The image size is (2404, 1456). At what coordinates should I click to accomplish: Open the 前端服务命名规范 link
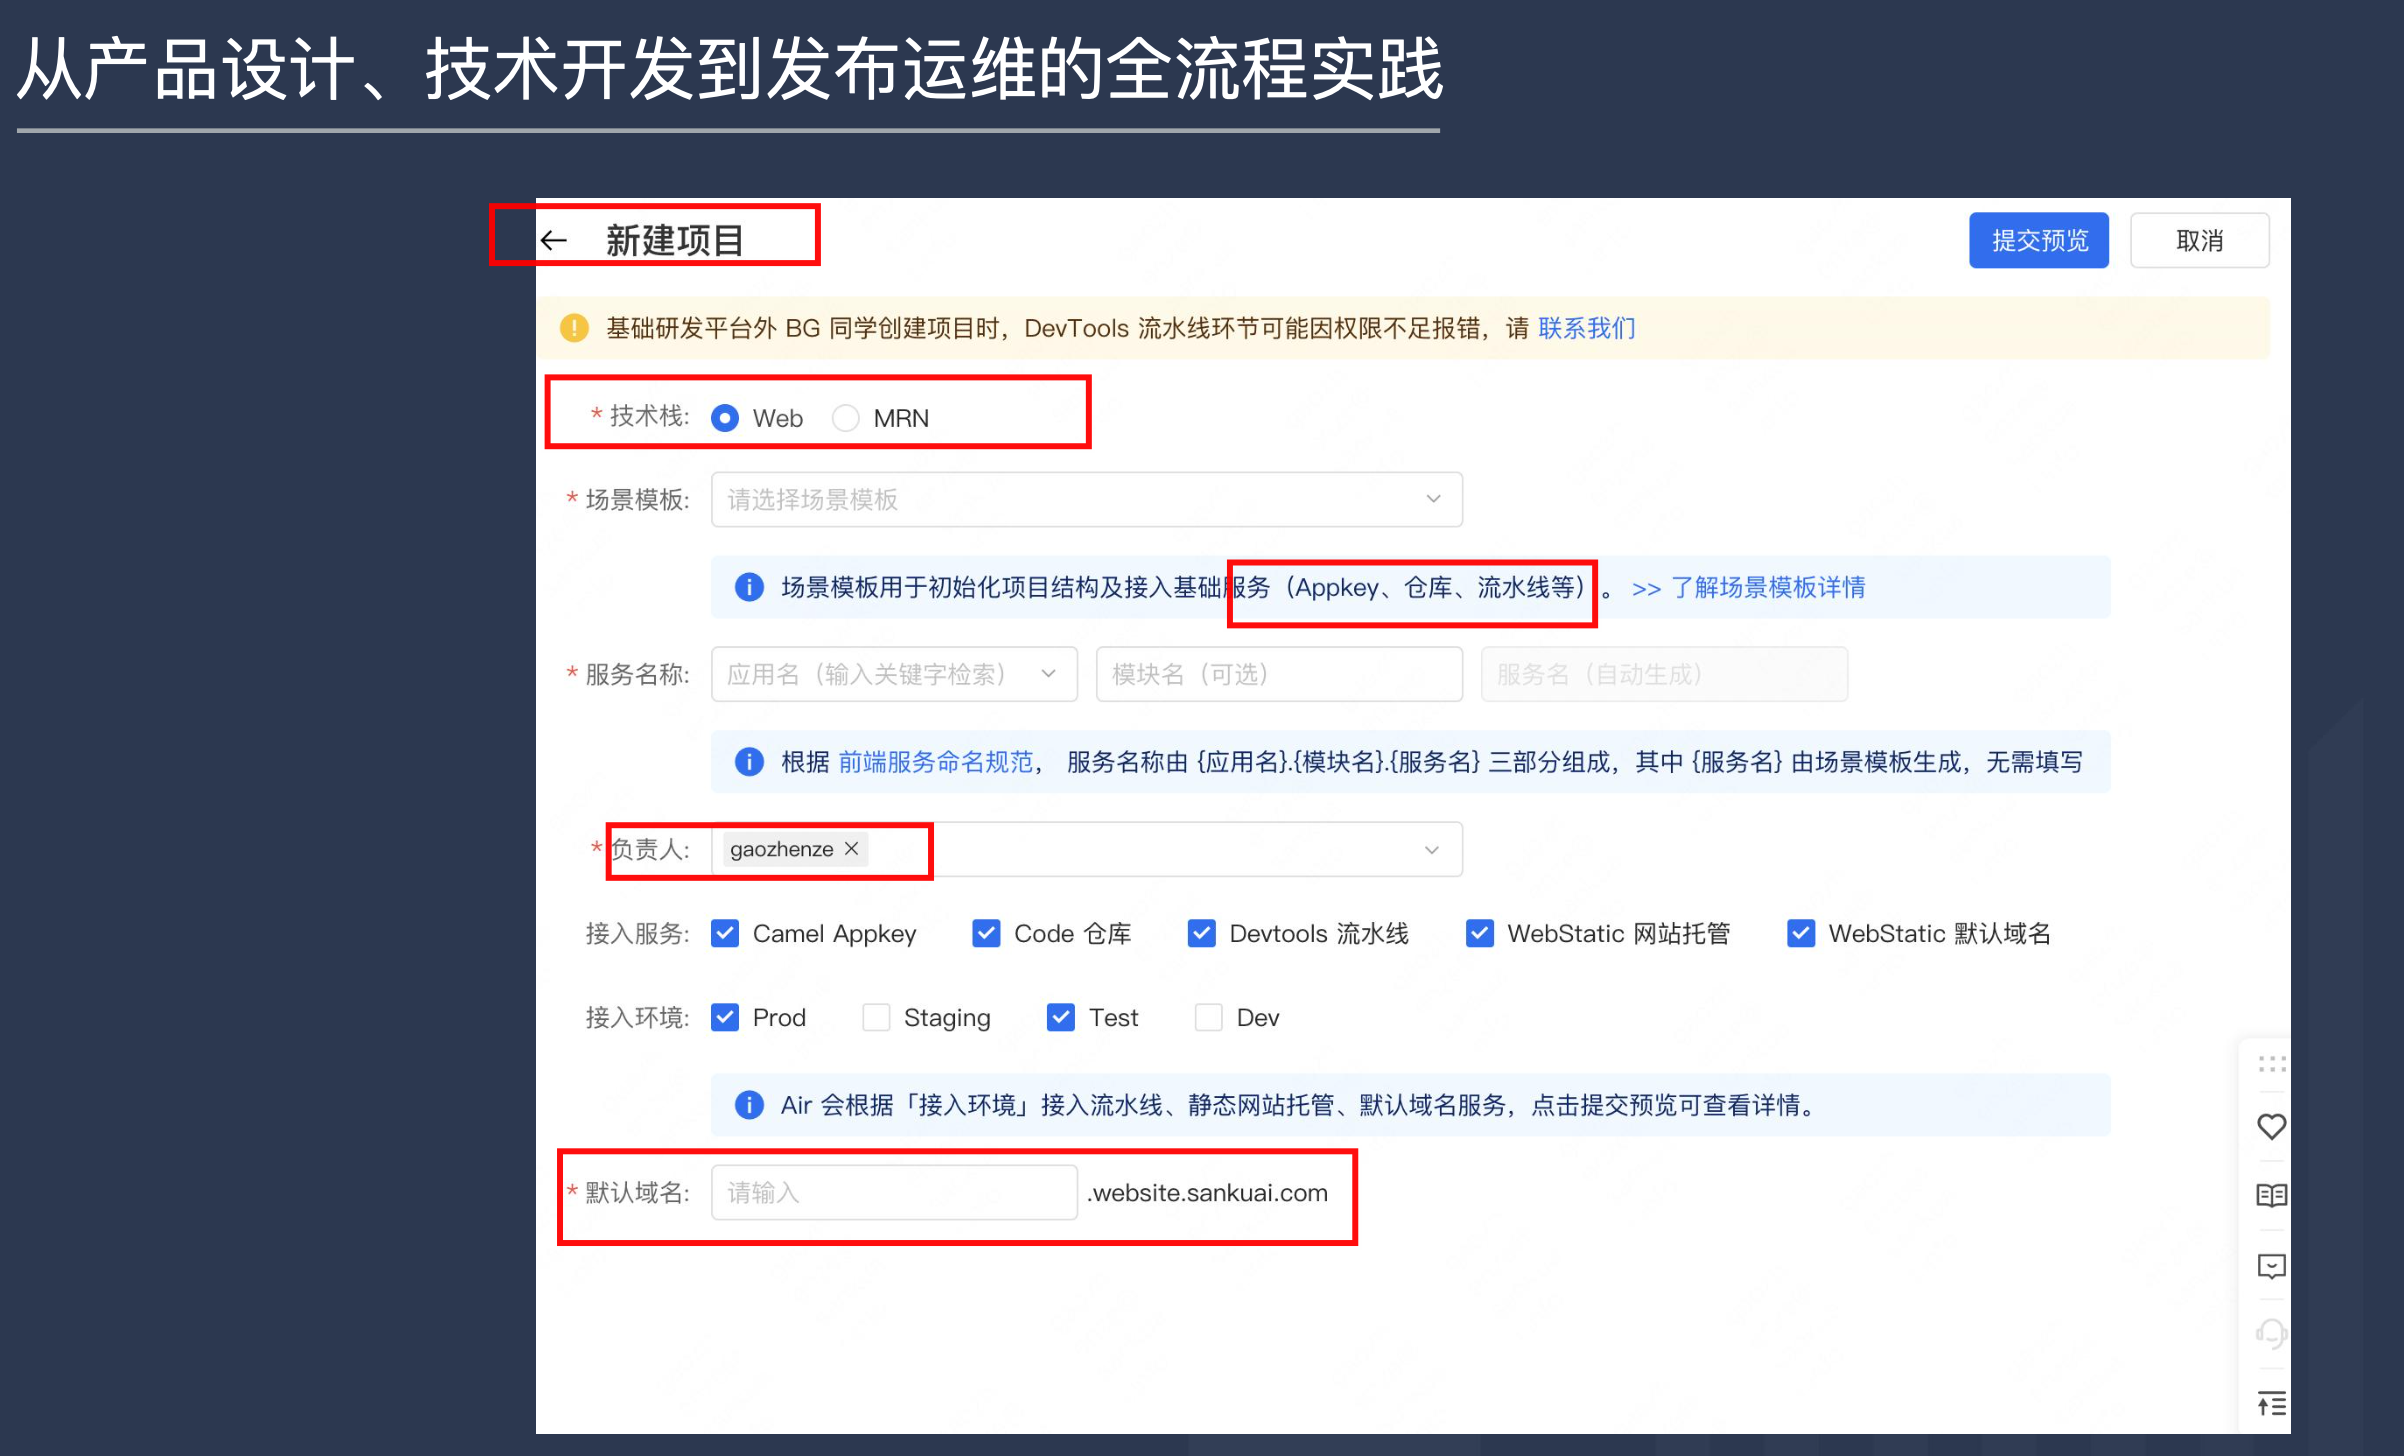(x=936, y=762)
